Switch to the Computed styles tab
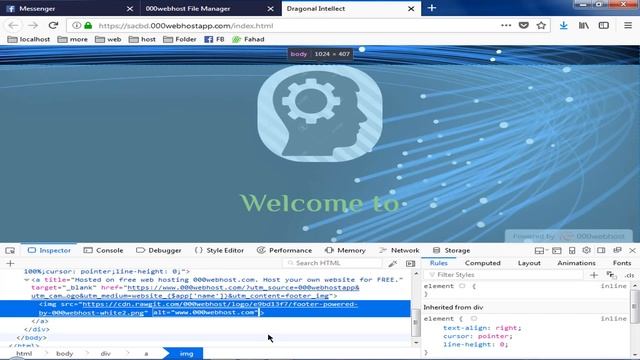 (482, 263)
